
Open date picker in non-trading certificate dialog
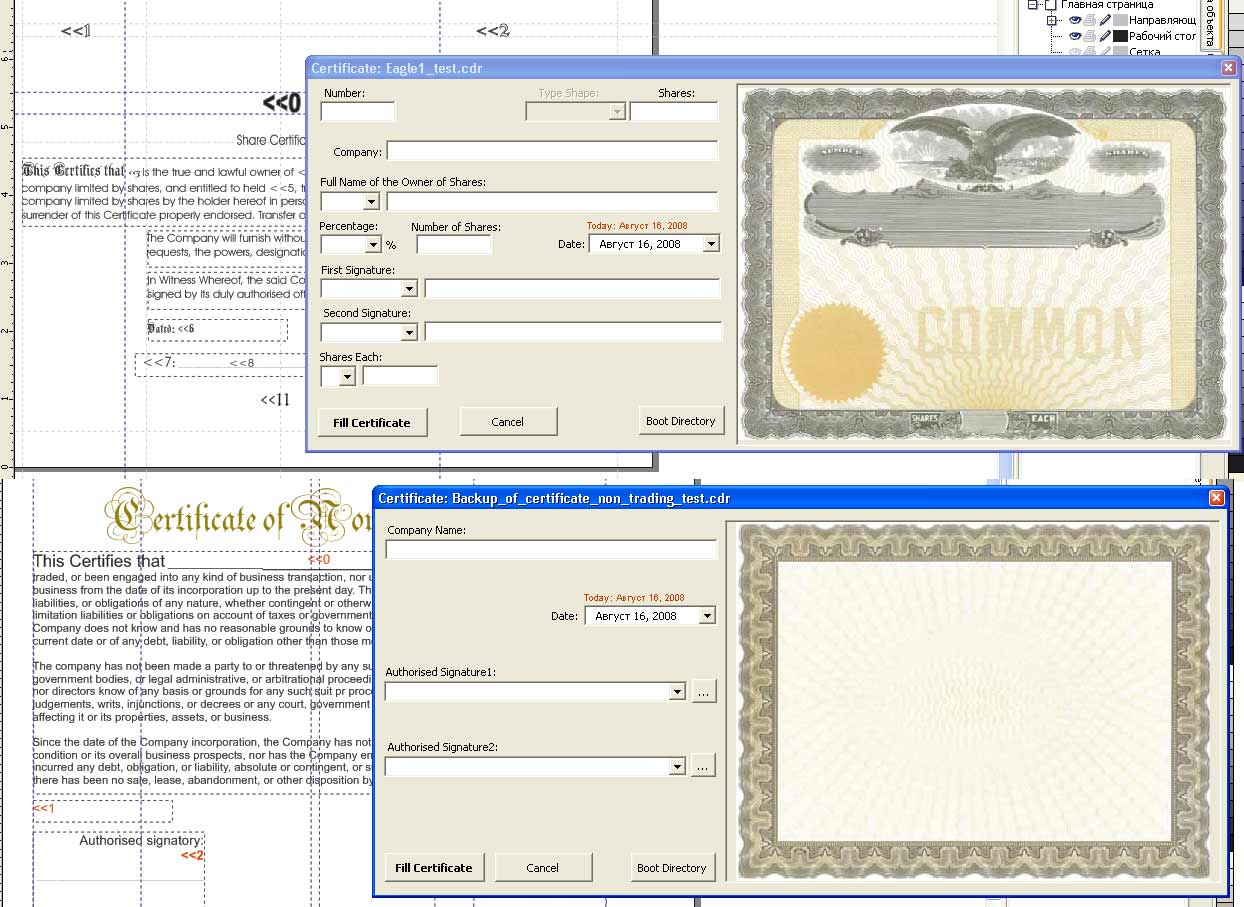707,616
